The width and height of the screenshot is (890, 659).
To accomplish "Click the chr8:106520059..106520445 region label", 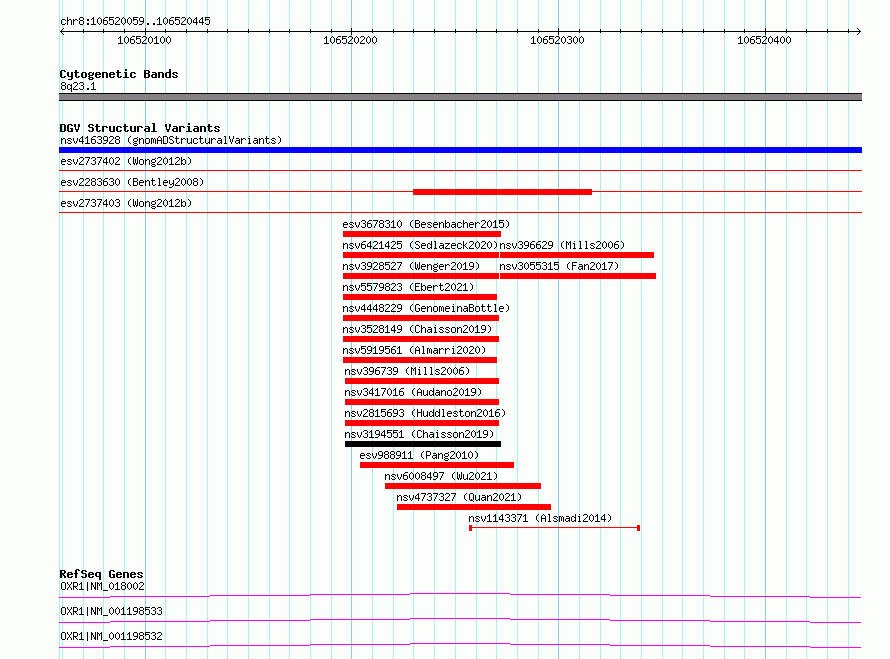I will pos(135,21).
